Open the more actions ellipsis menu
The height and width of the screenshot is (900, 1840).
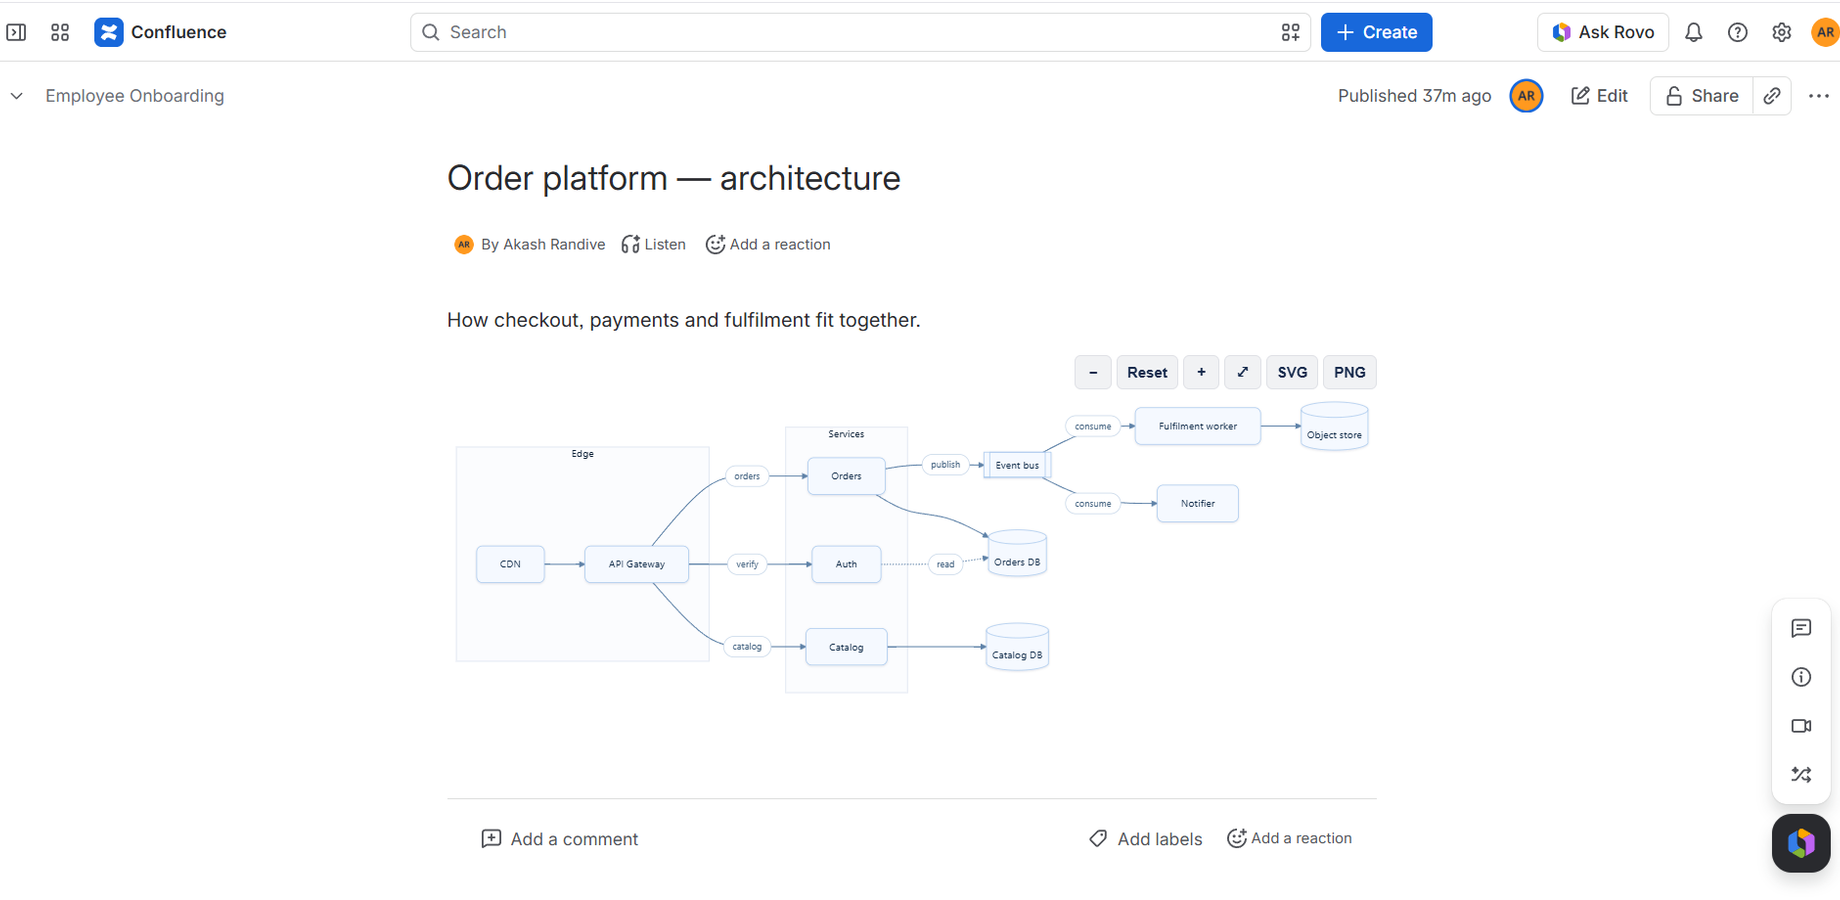coord(1819,96)
